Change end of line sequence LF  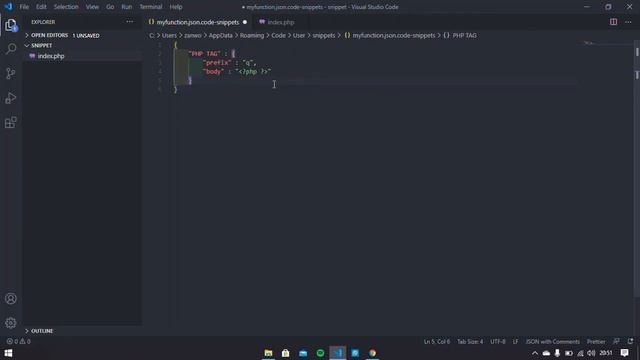tap(515, 341)
